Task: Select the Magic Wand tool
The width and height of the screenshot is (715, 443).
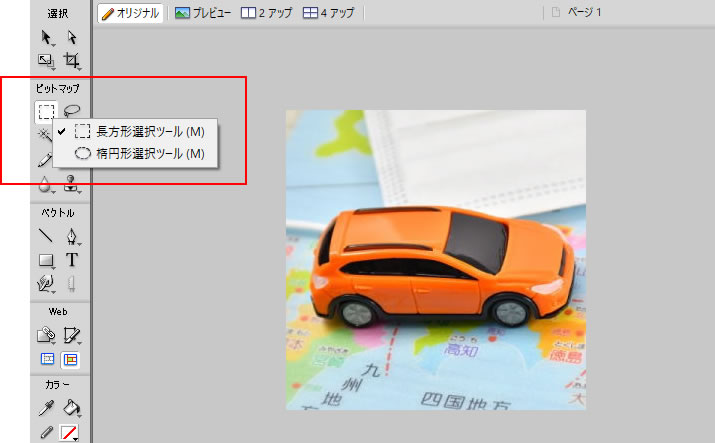Action: (44, 135)
